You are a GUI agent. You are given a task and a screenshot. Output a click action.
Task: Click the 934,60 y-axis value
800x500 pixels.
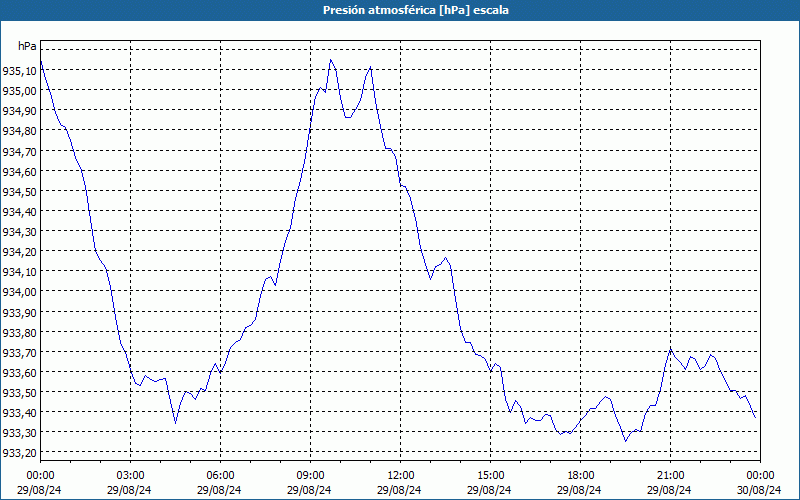pyautogui.click(x=19, y=171)
